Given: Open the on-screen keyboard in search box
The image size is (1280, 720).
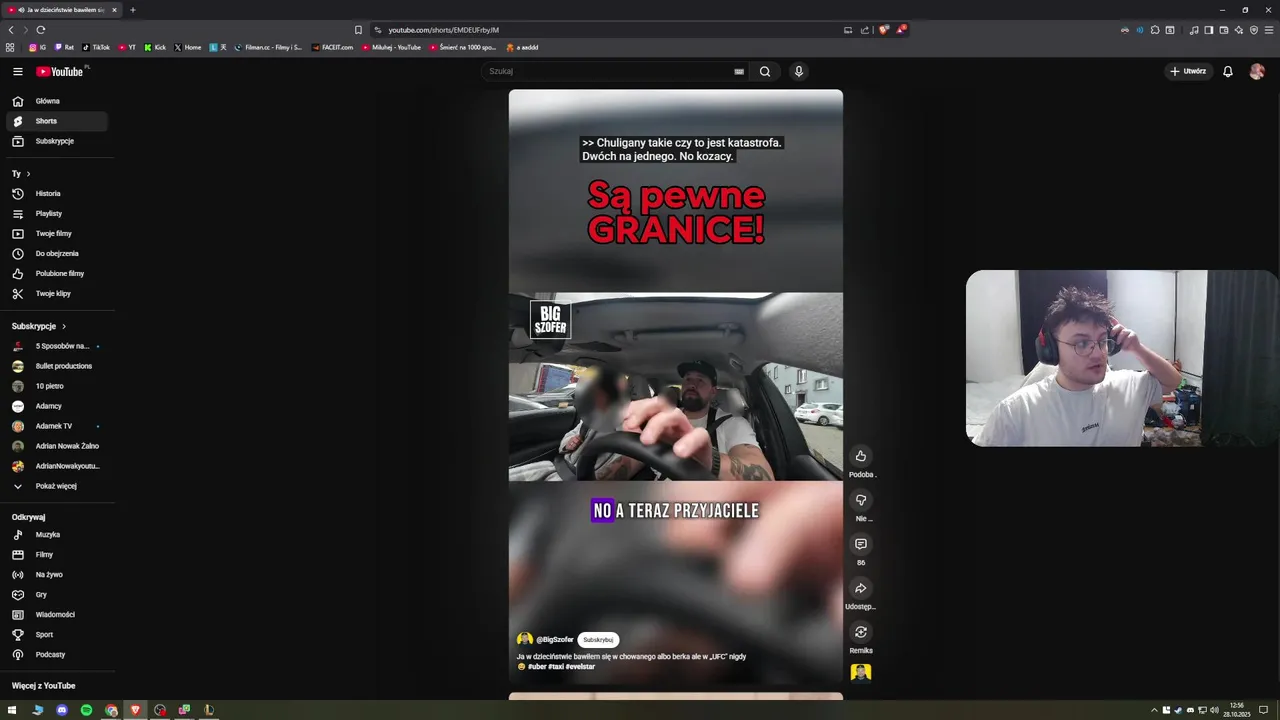Looking at the screenshot, I should click(739, 71).
